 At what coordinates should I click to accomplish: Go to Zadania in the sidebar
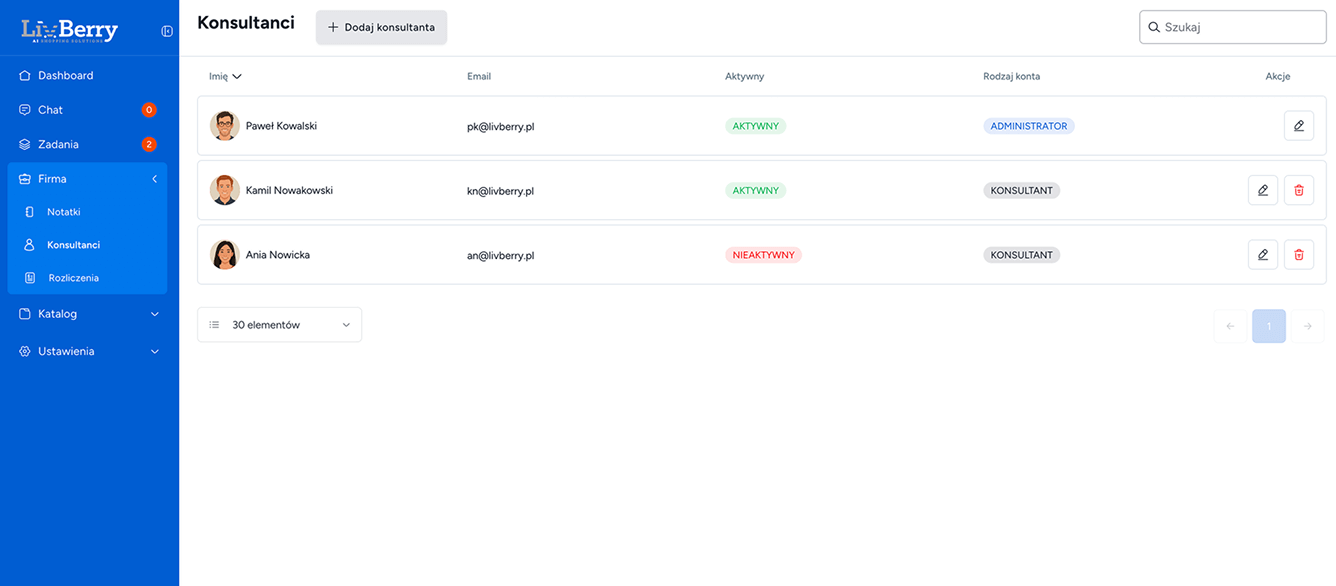point(58,145)
